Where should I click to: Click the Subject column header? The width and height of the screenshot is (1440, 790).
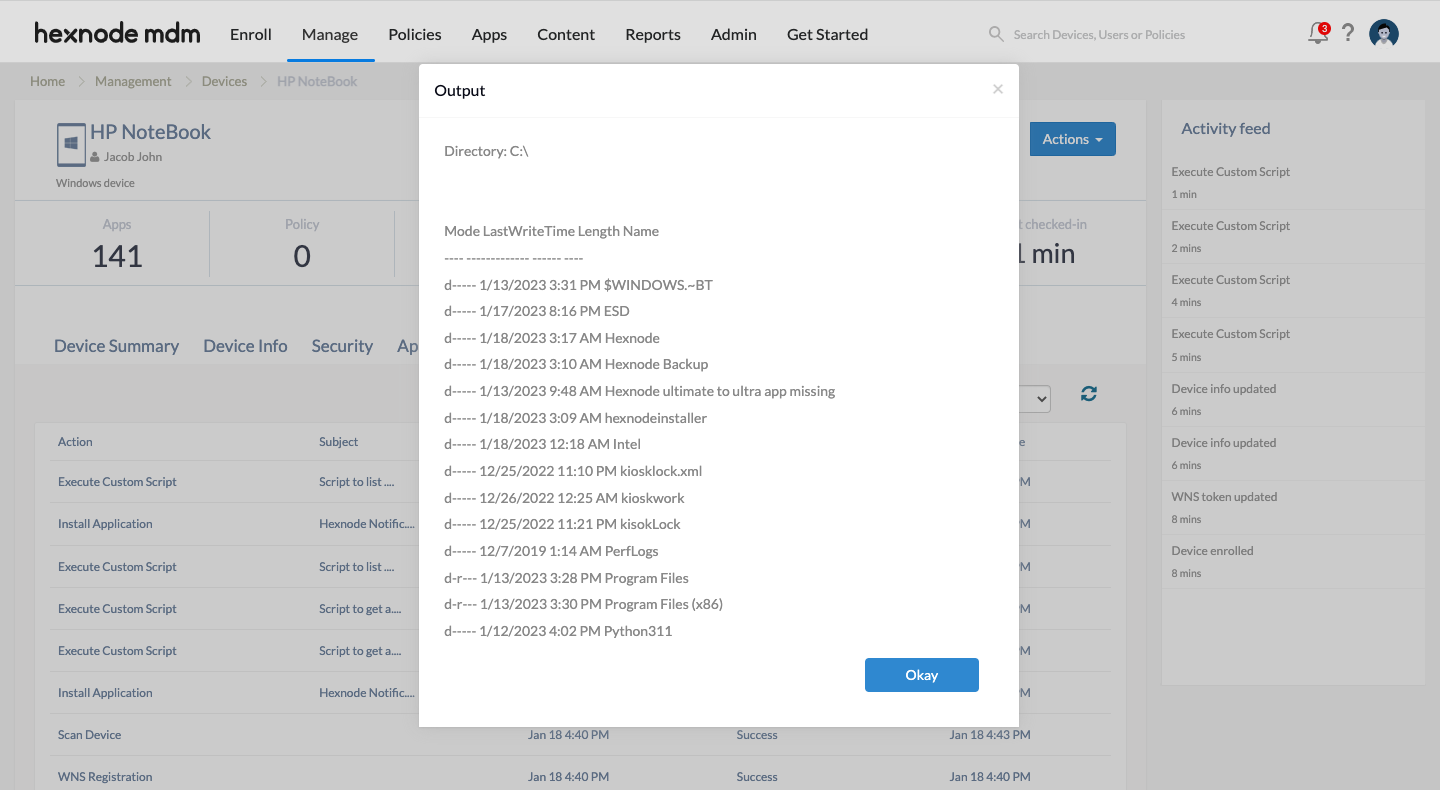tap(339, 442)
